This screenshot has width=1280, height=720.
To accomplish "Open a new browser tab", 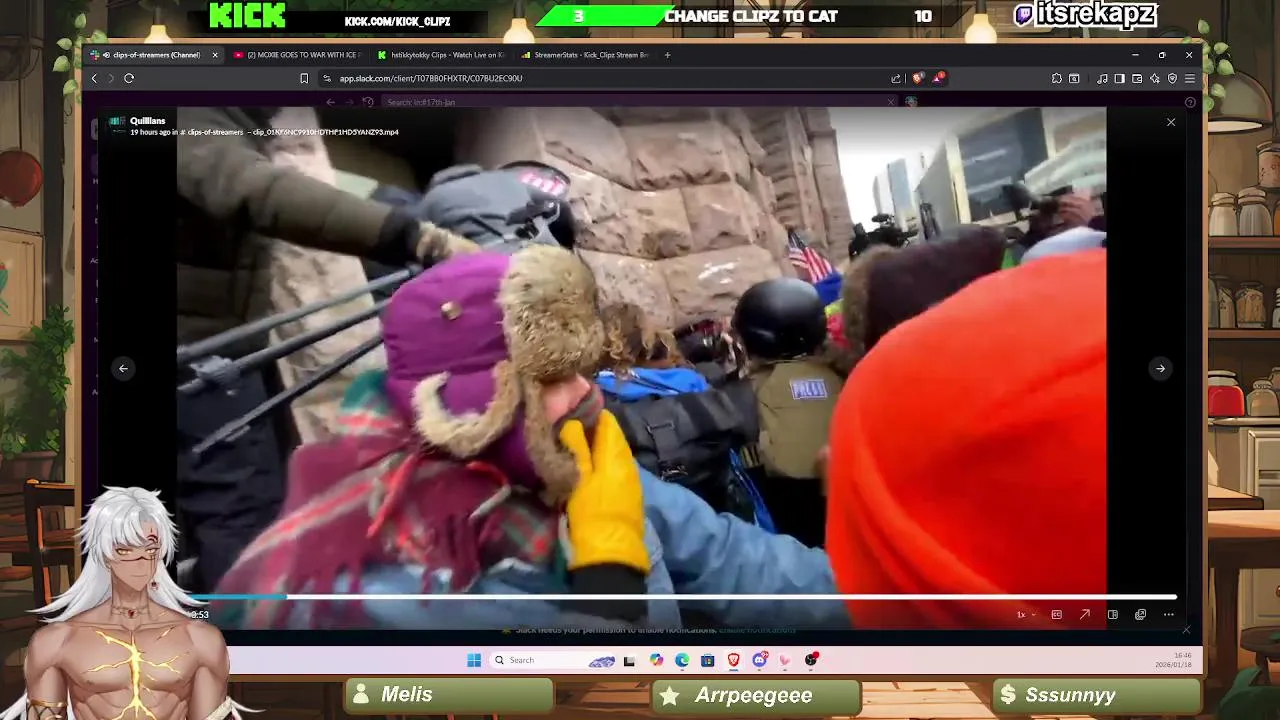I will point(668,55).
